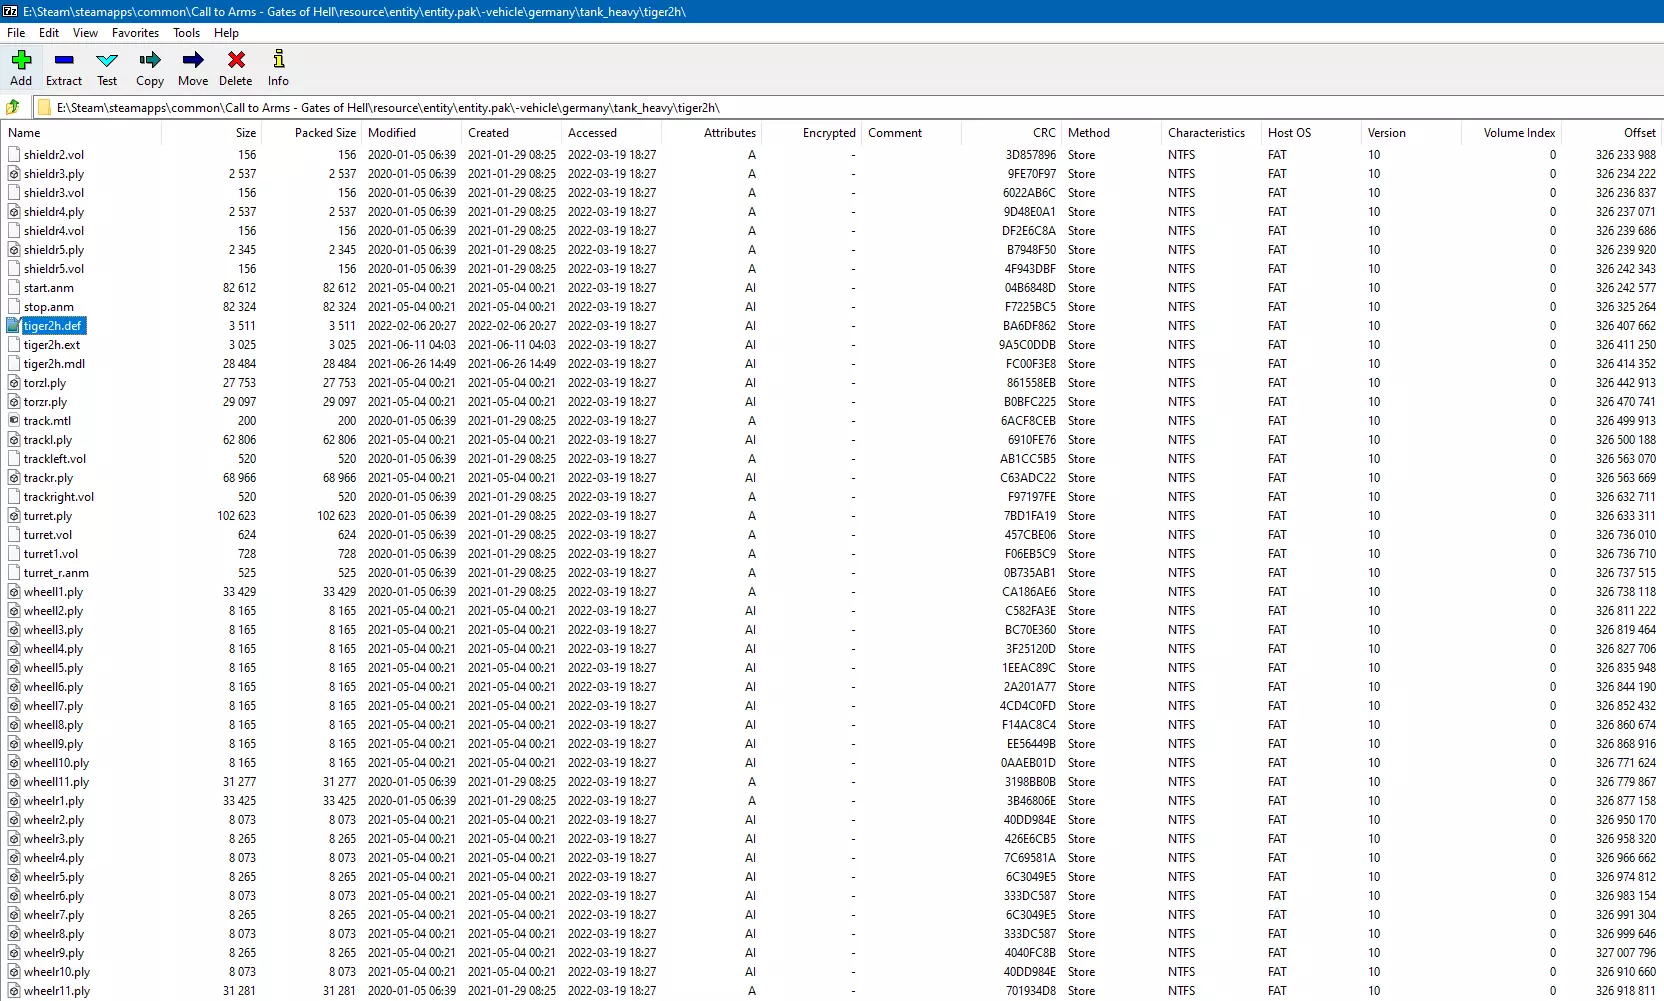Sort by Version column header
Image resolution: width=1664 pixels, height=1001 pixels.
click(x=1411, y=133)
